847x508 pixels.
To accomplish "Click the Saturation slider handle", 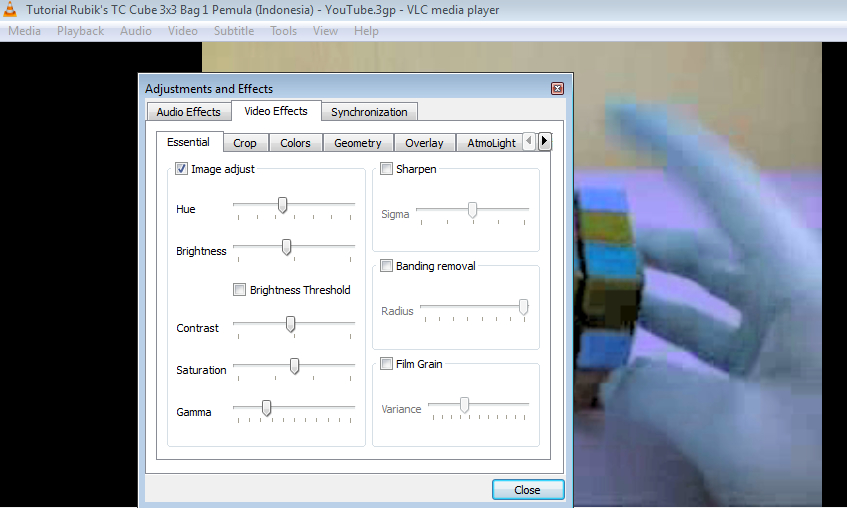I will click(294, 366).
